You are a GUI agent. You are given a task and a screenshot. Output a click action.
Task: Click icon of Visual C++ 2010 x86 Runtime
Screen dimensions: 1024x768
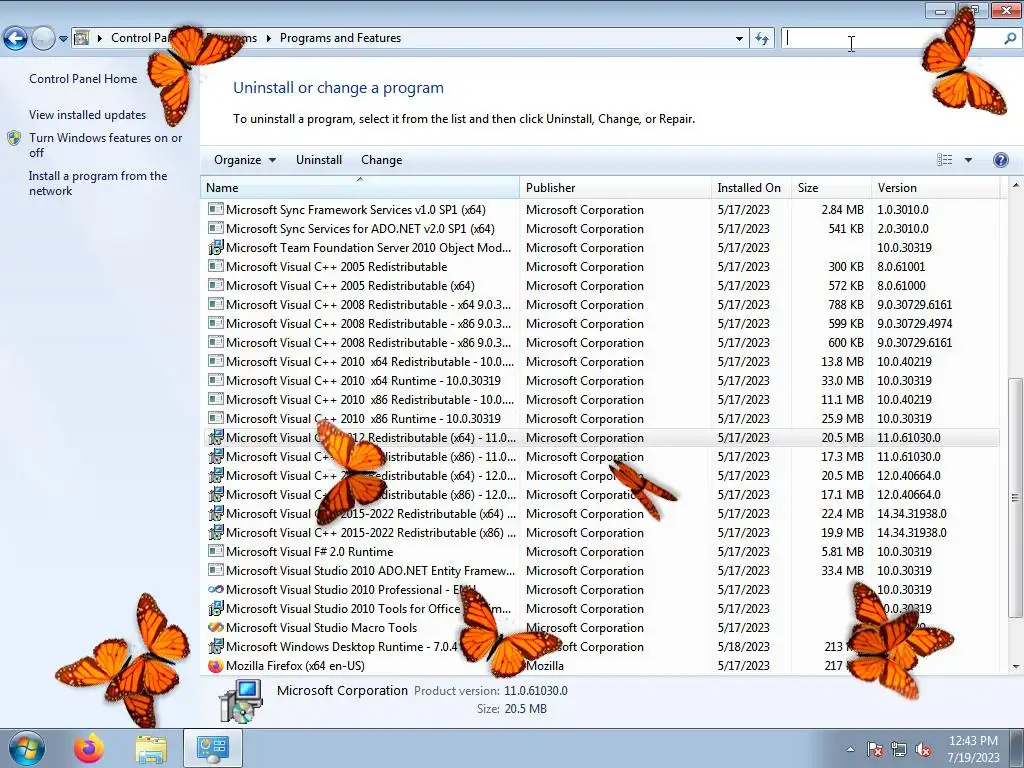[x=216, y=419]
